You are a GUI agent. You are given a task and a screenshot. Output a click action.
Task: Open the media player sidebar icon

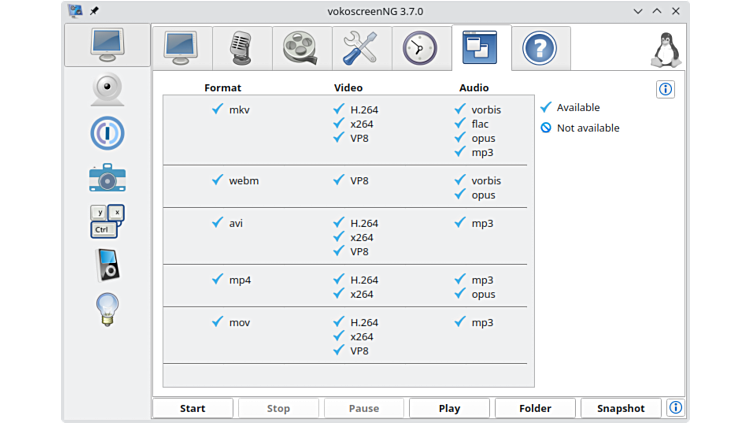point(107,265)
